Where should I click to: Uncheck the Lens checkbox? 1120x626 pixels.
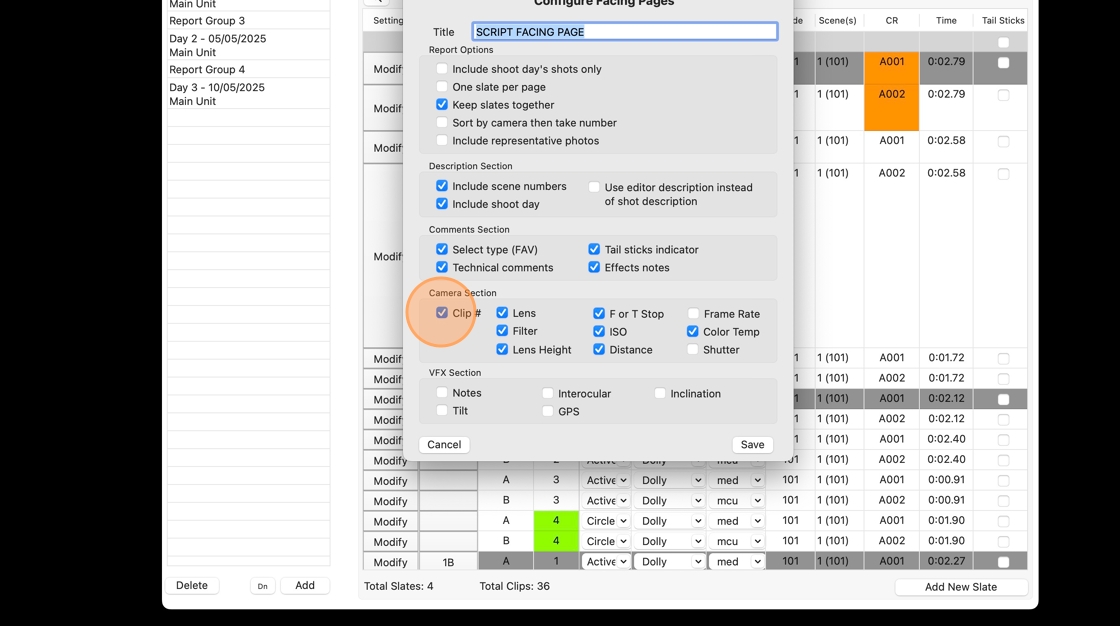[x=502, y=313]
